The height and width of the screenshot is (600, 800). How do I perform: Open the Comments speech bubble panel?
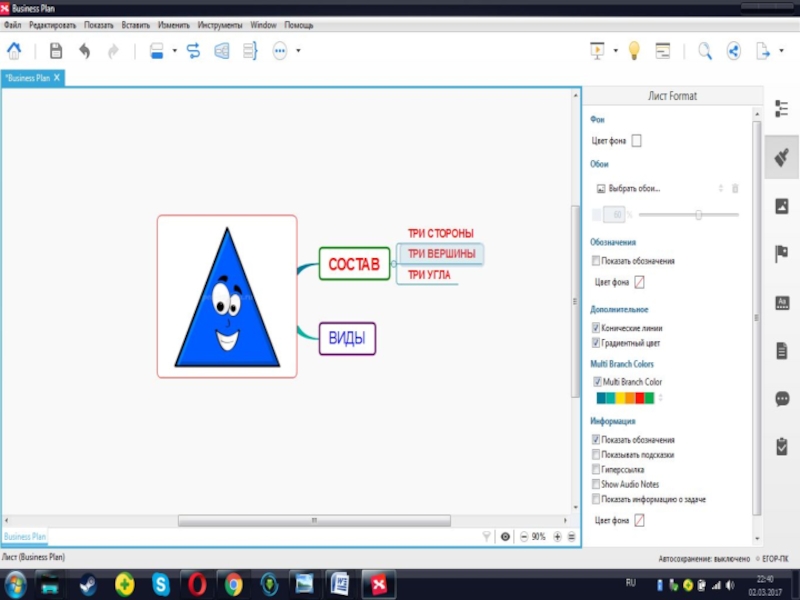782,398
